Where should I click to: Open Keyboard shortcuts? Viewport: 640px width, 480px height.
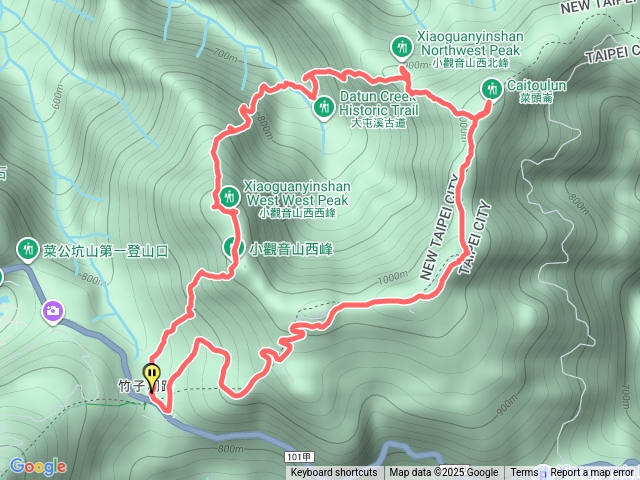pos(333,473)
